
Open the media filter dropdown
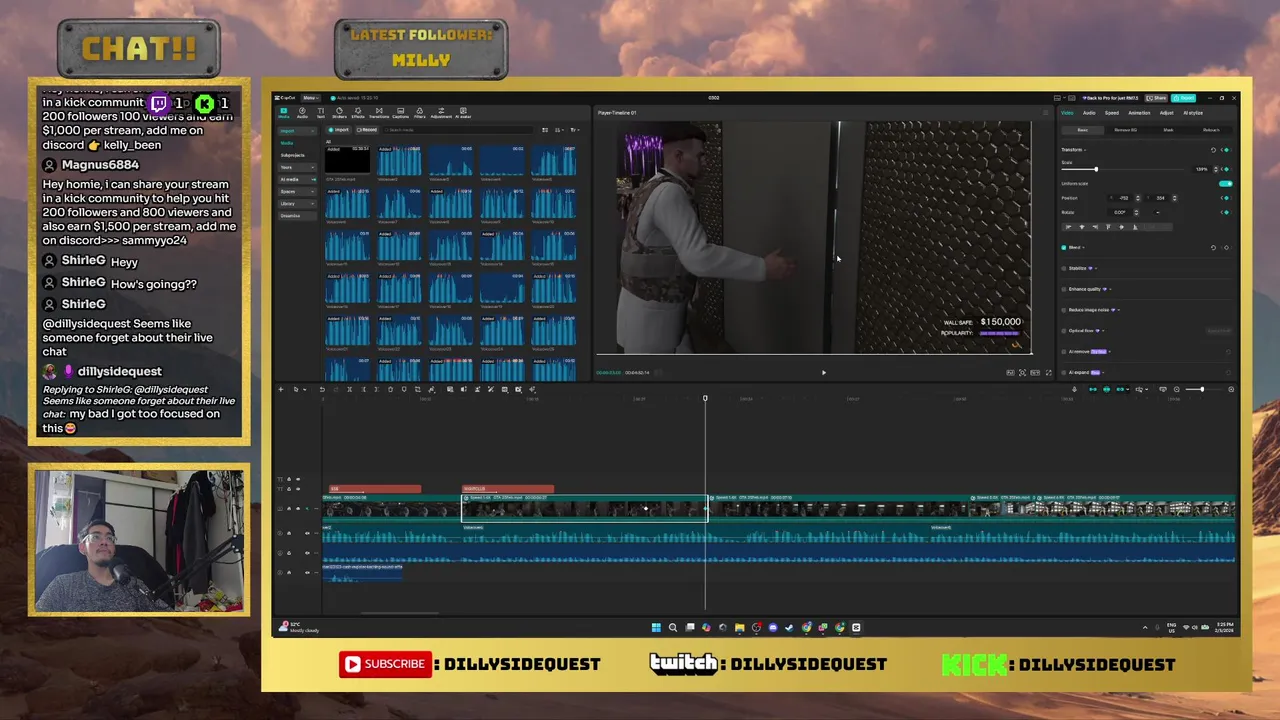click(575, 130)
